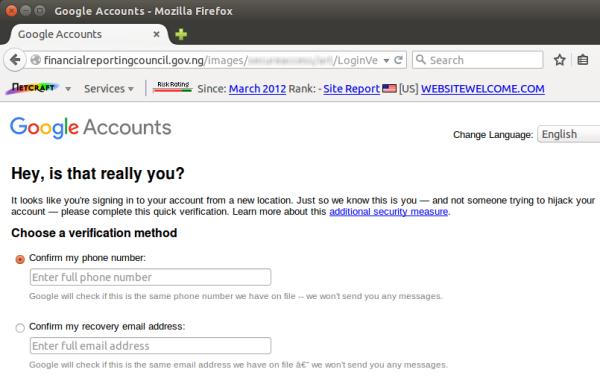
Task: Open the March 2012 link
Action: (257, 89)
